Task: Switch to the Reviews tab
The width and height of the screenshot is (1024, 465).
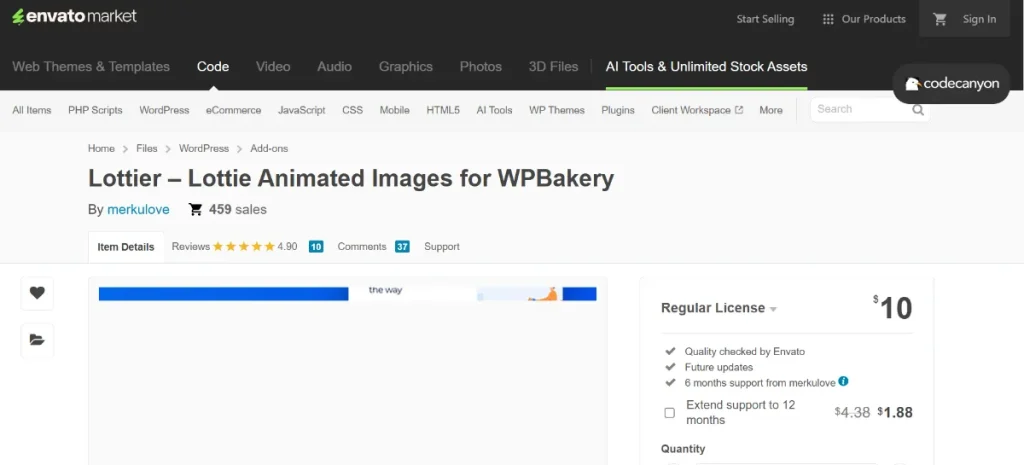Action: (191, 247)
